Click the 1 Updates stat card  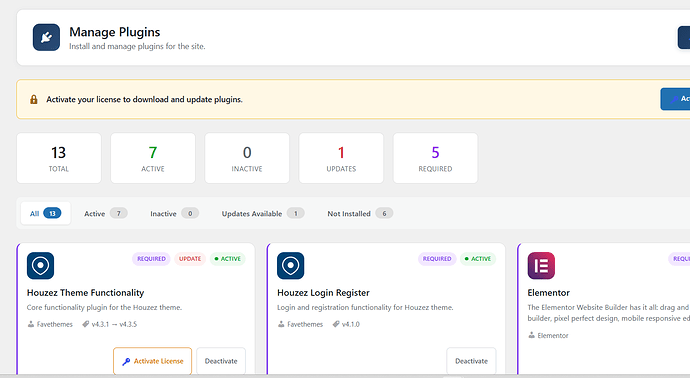click(x=341, y=158)
